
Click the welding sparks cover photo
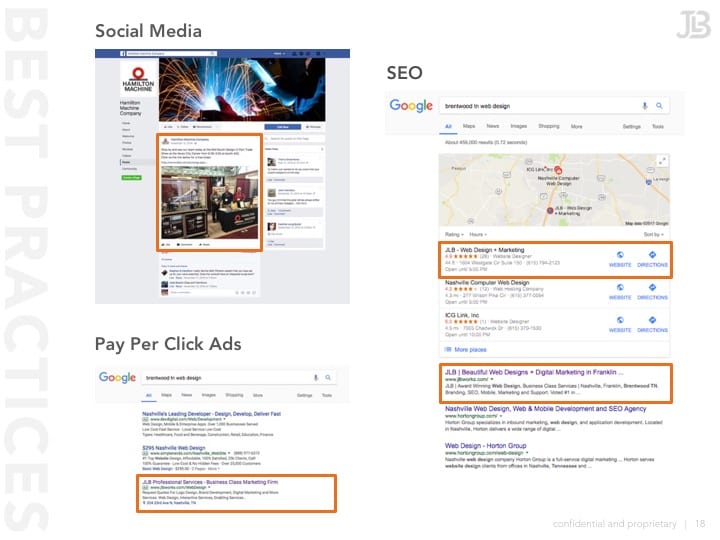point(242,90)
